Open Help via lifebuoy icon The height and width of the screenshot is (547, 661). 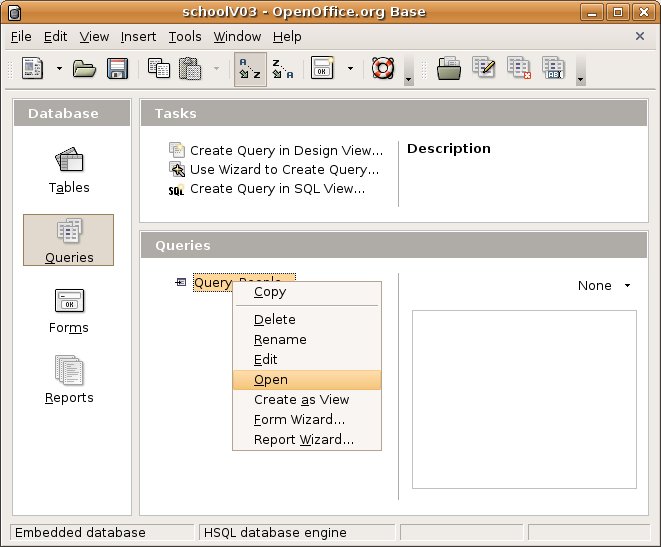(x=383, y=68)
